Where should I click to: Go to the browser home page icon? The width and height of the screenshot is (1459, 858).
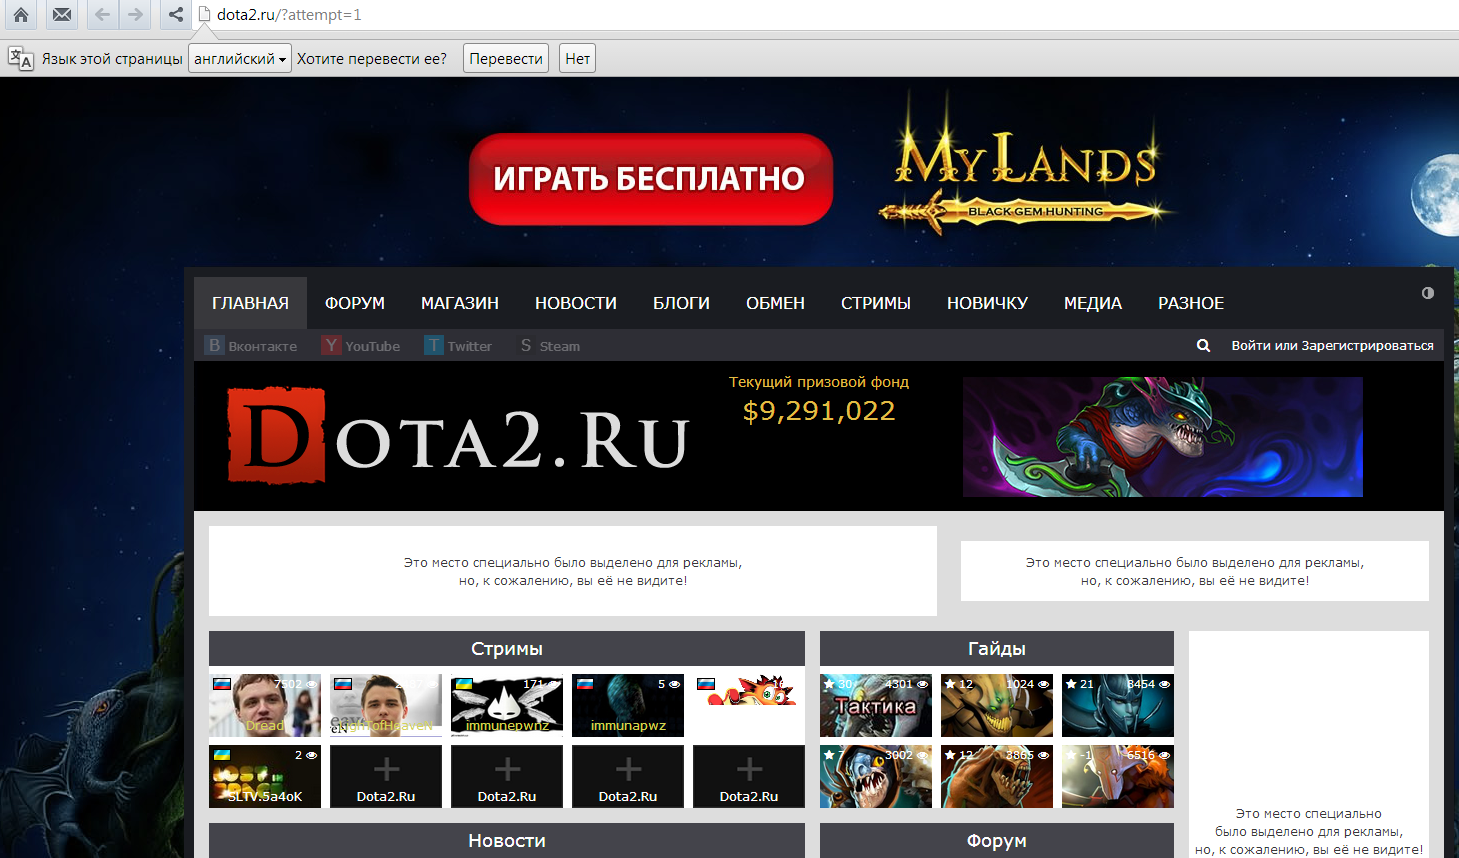pyautogui.click(x=20, y=15)
